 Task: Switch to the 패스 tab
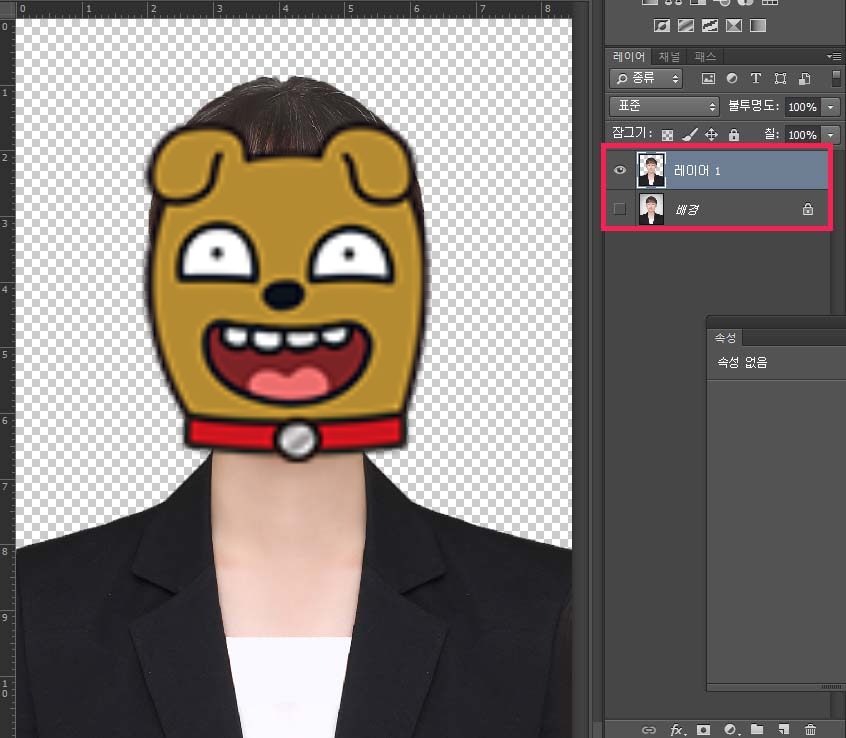pyautogui.click(x=705, y=56)
